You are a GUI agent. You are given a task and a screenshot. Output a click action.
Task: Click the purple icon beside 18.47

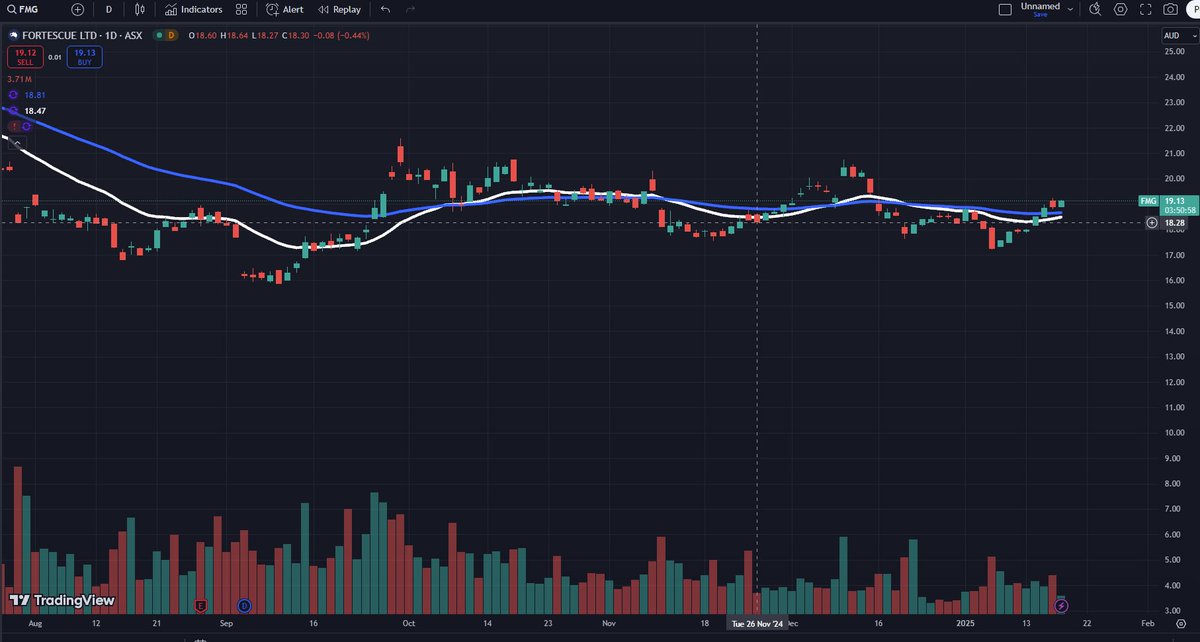[x=14, y=110]
